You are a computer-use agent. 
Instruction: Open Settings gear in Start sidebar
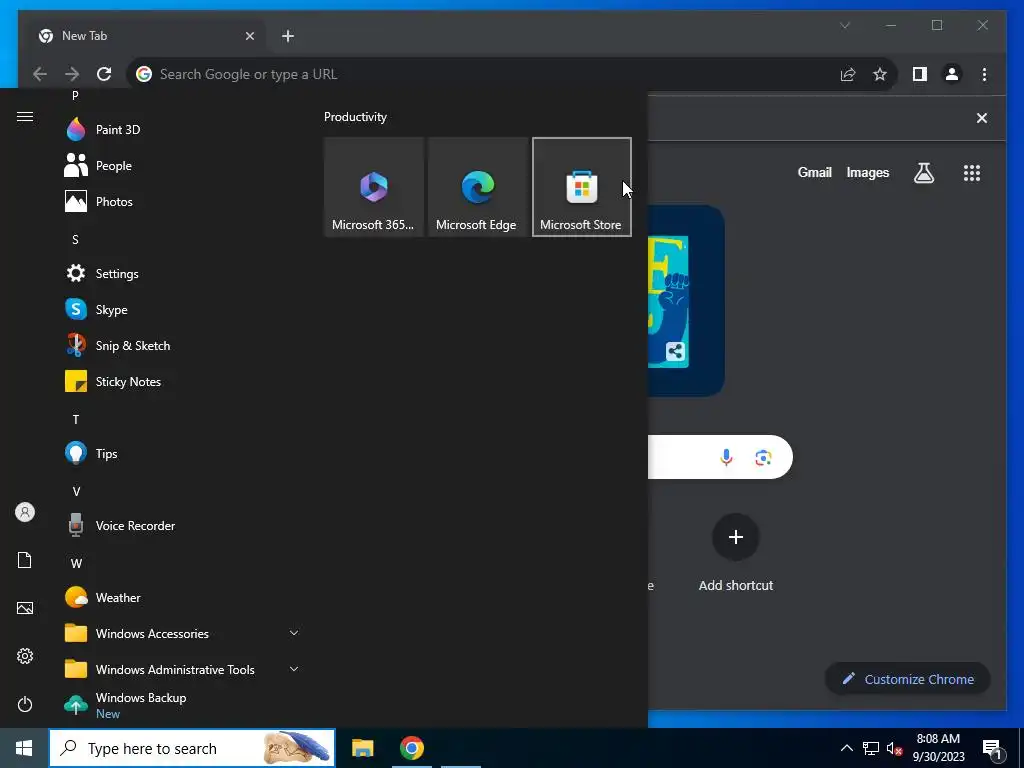[x=25, y=656]
